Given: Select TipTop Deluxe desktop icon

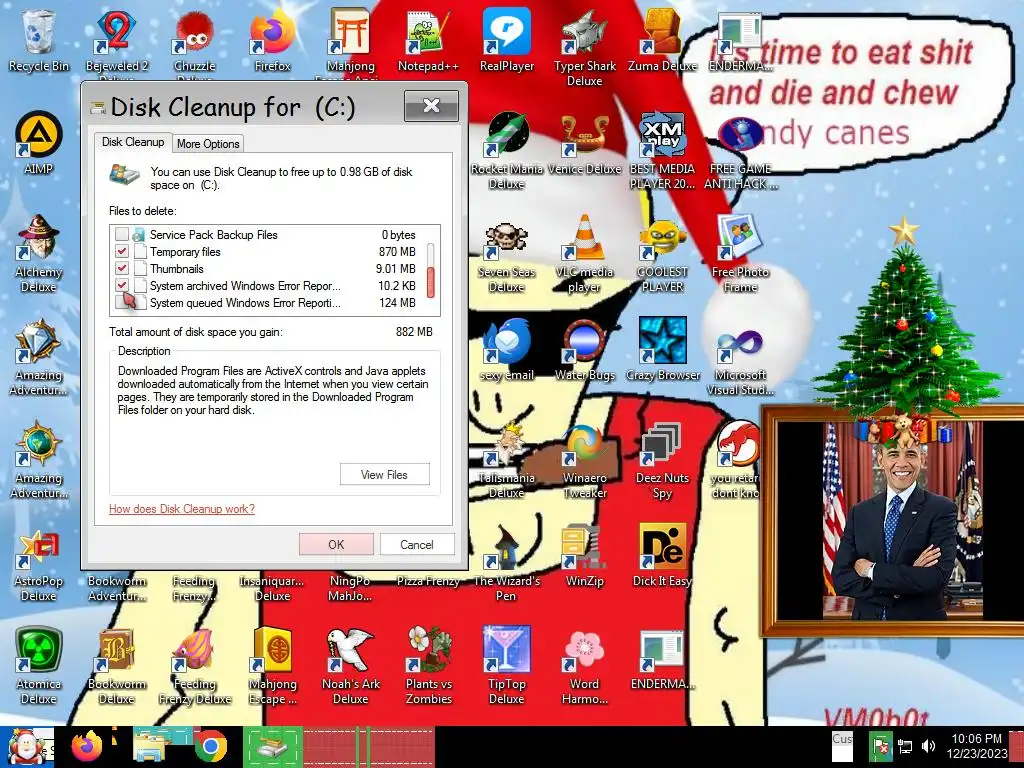Looking at the screenshot, I should (507, 665).
